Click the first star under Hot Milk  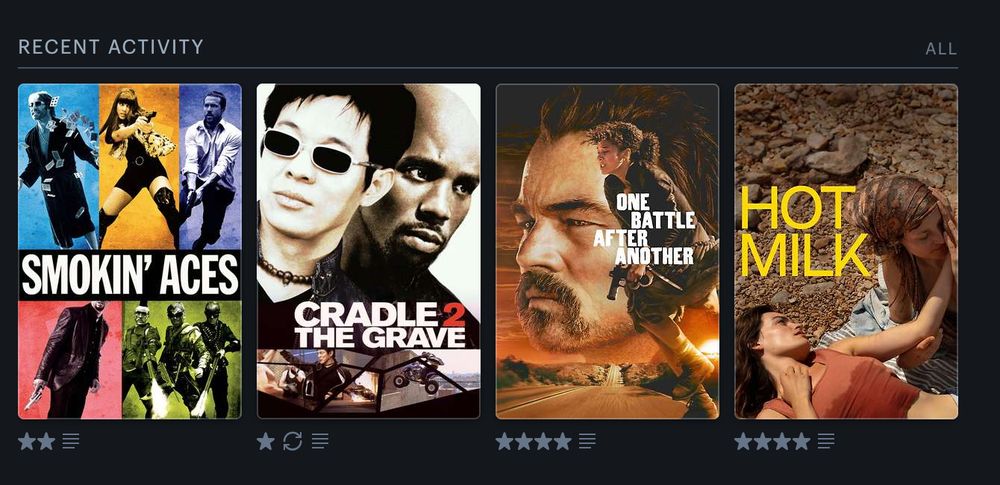(744, 441)
